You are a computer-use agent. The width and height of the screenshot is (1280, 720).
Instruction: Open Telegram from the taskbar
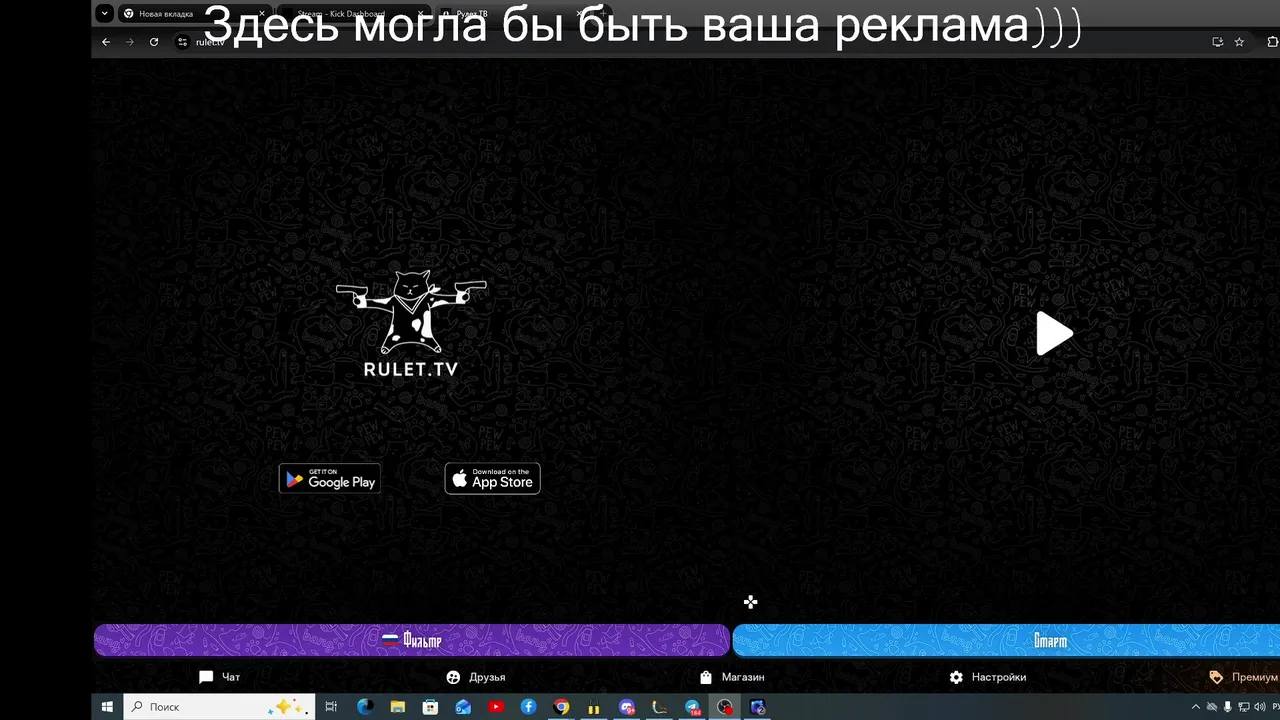click(692, 707)
